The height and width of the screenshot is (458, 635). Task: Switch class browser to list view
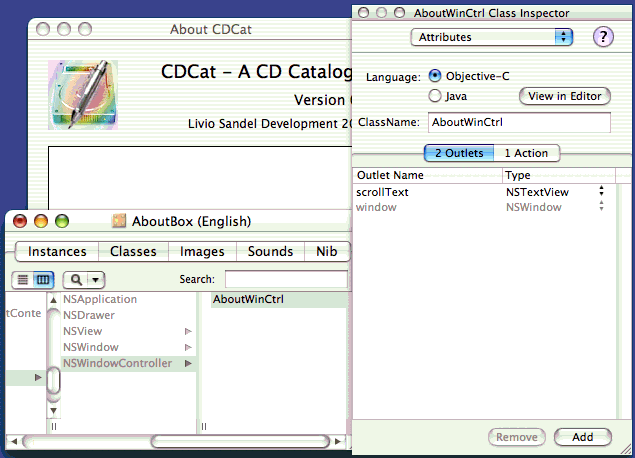pos(23,280)
